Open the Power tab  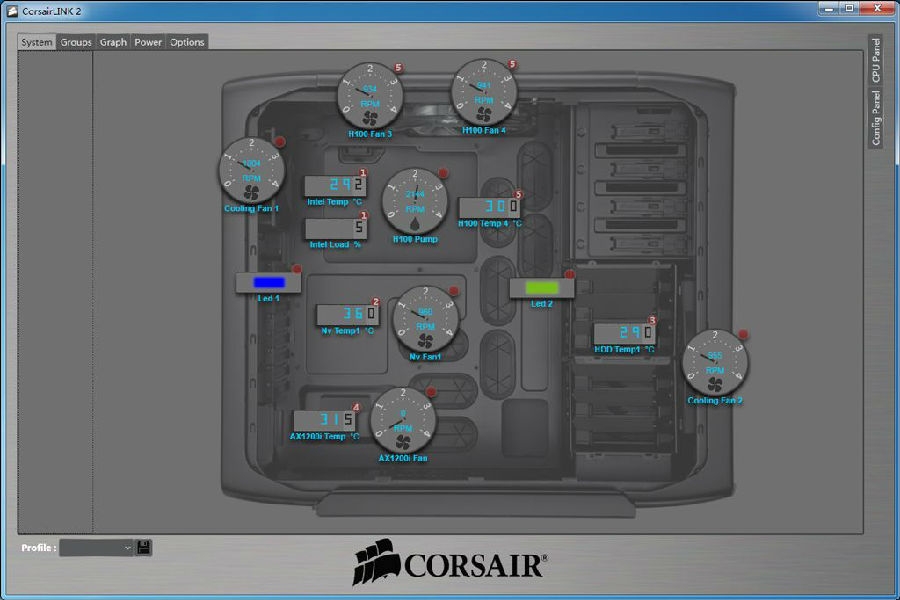pos(147,42)
